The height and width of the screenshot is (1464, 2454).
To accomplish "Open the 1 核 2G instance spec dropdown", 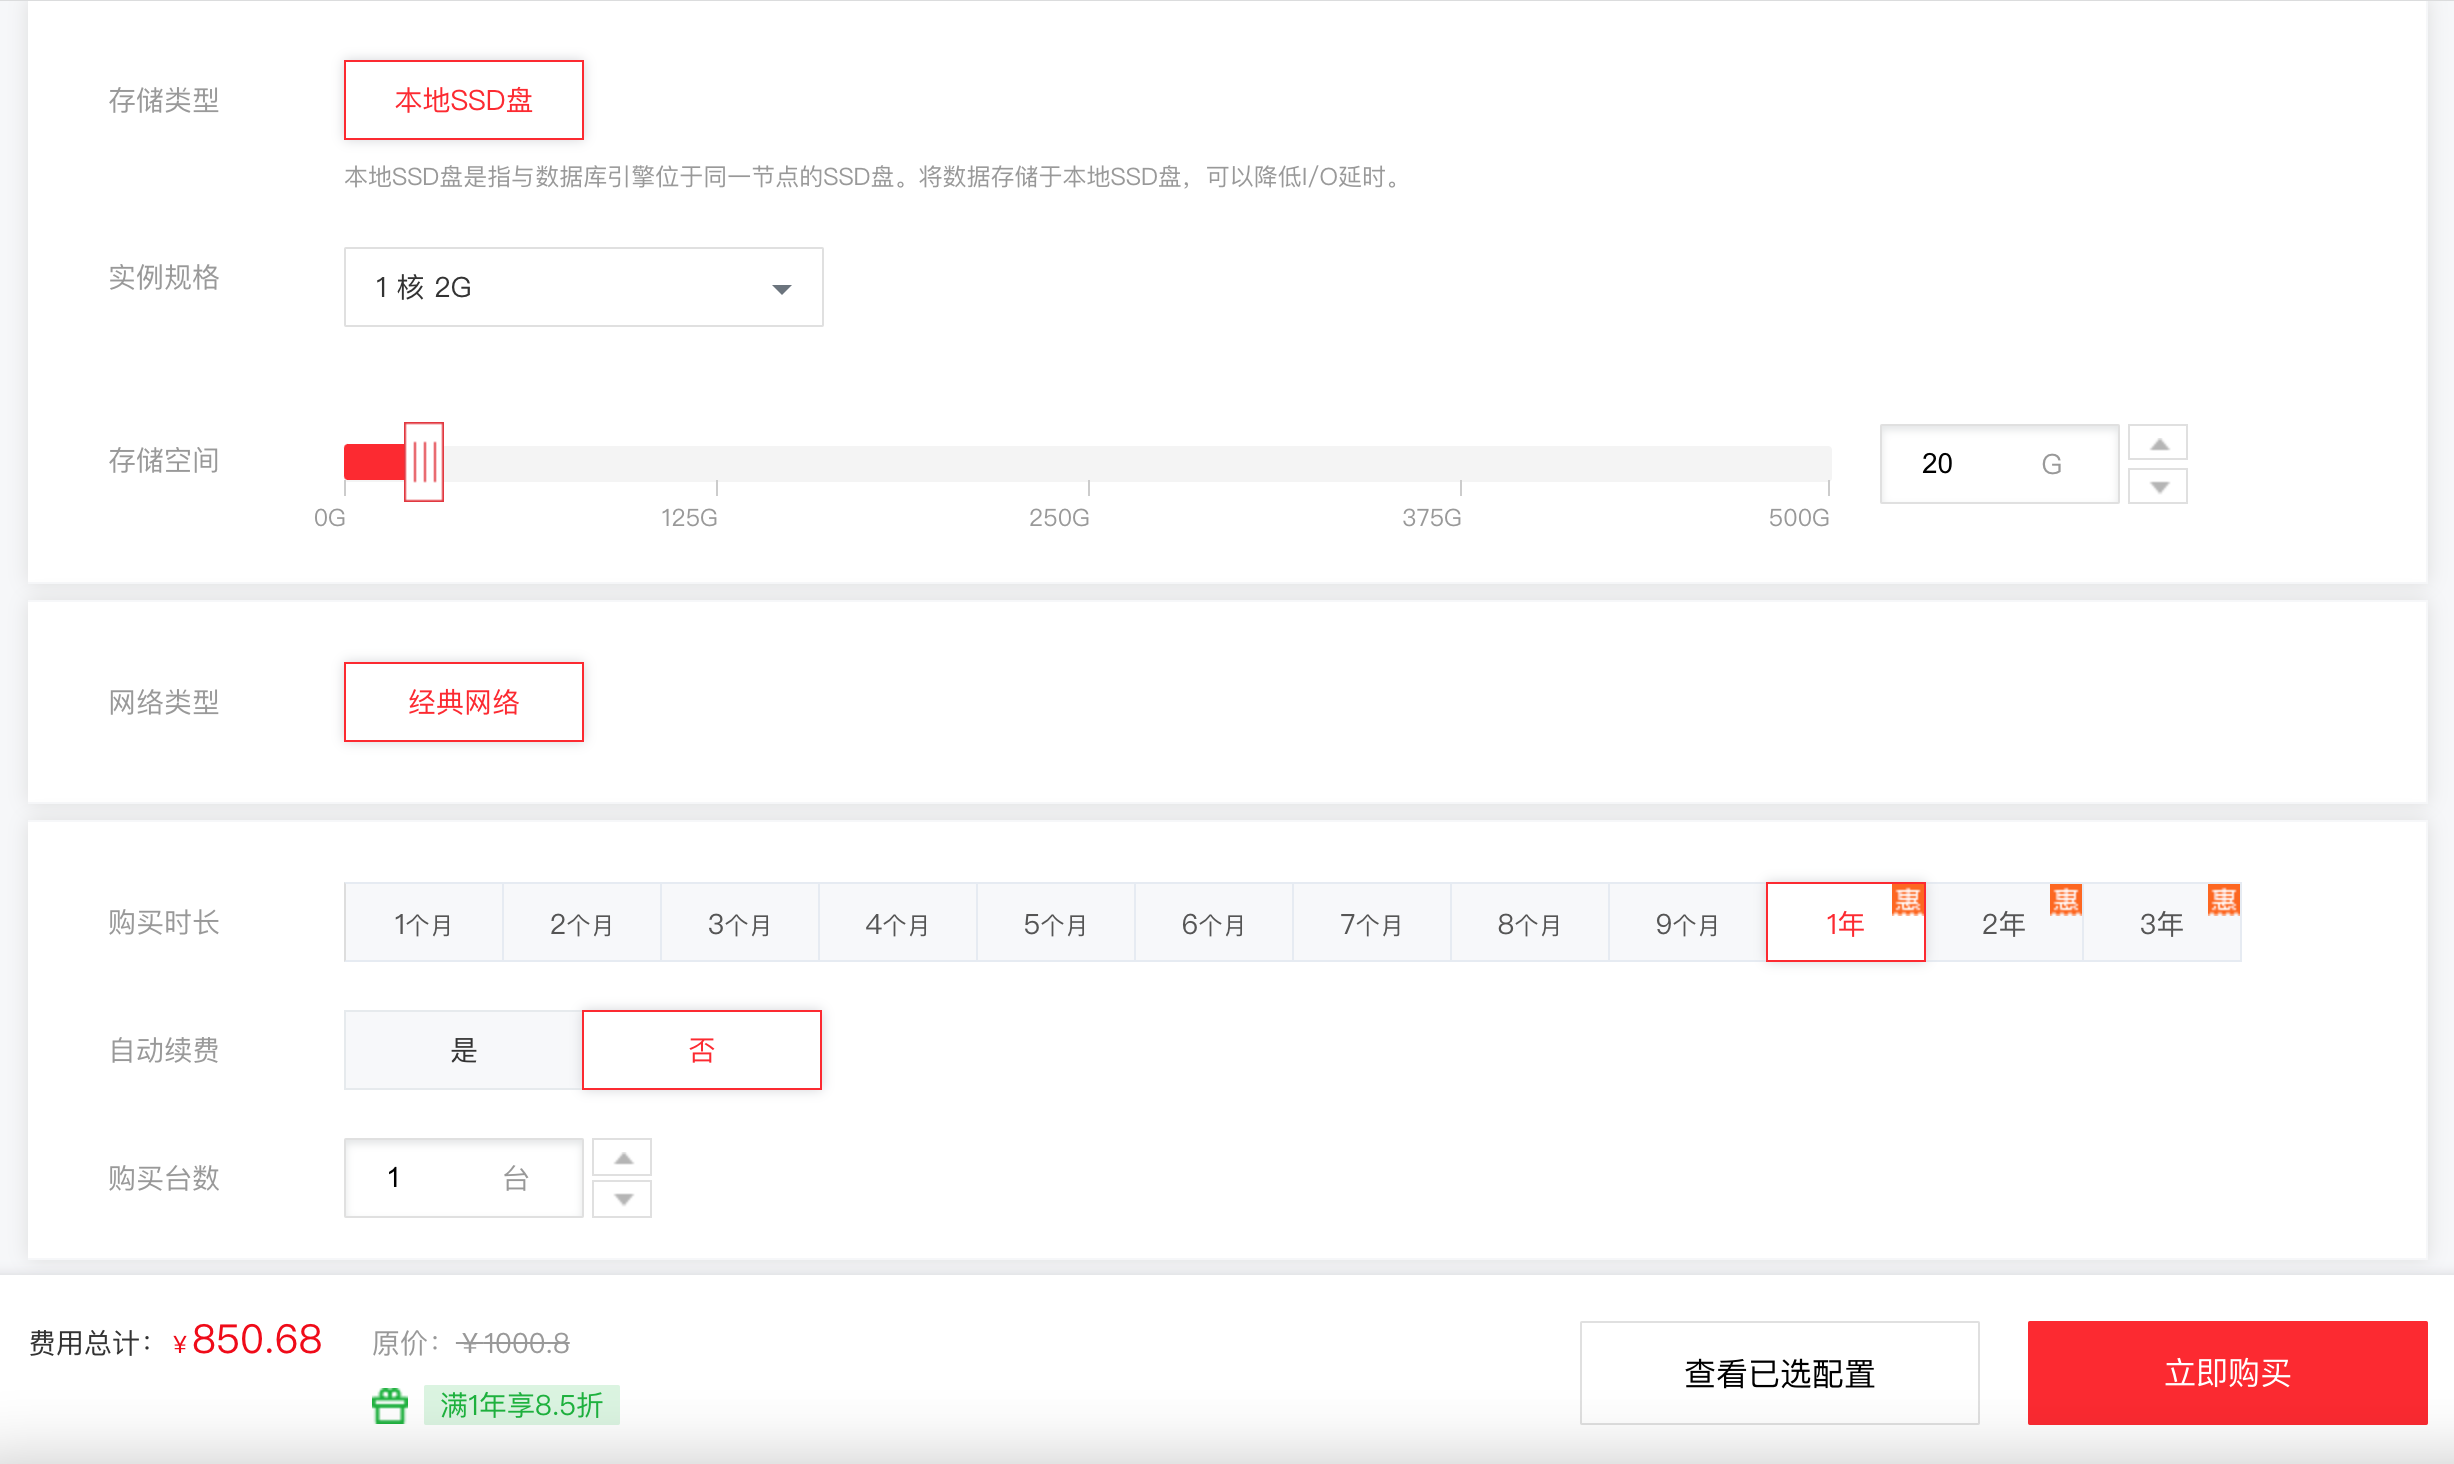I will [x=583, y=287].
